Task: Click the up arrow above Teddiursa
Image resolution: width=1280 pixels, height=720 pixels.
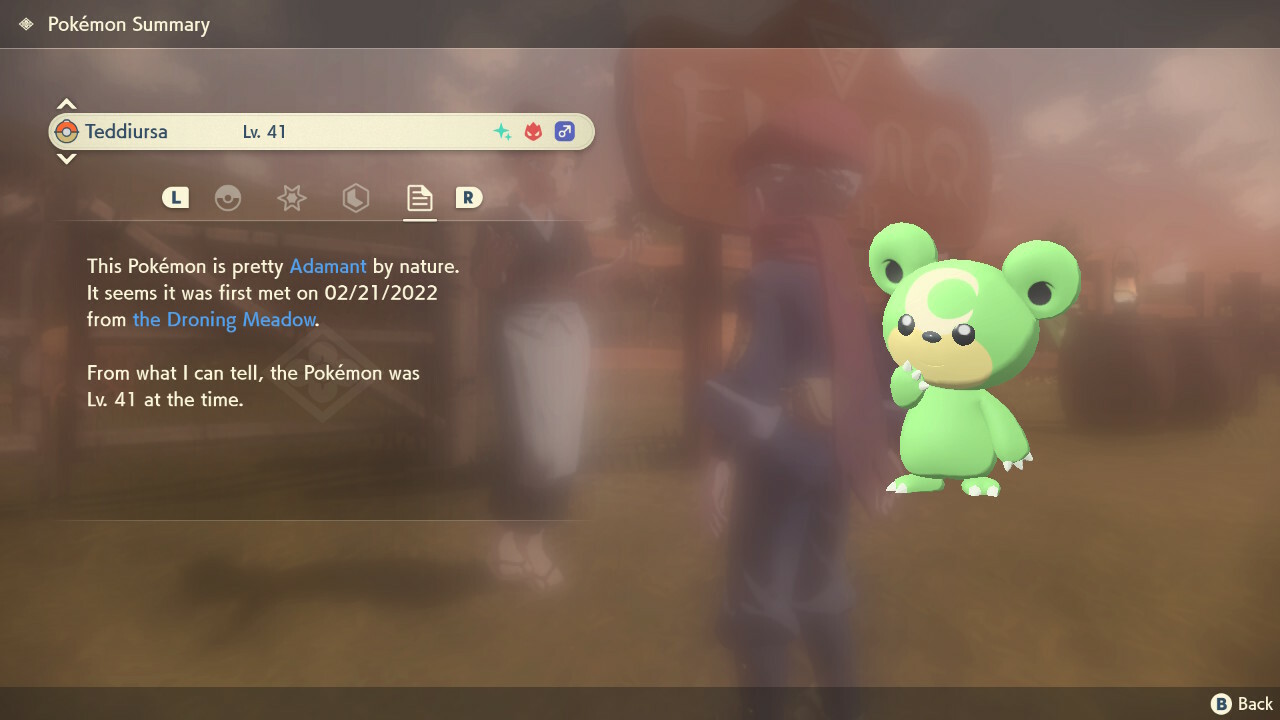Action: pyautogui.click(x=66, y=103)
